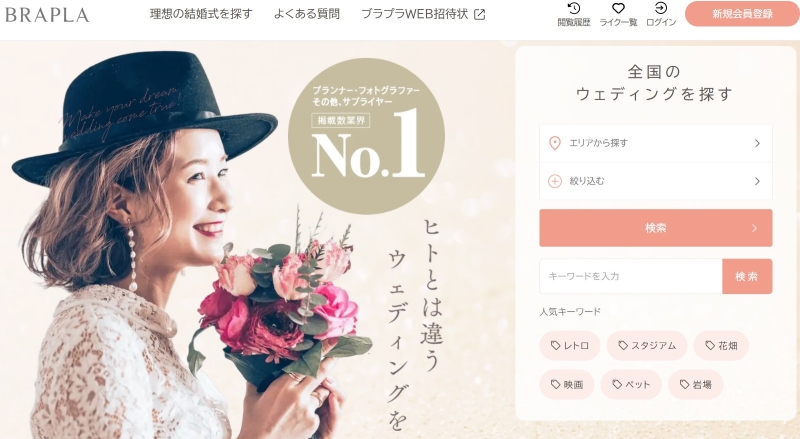800x439 pixels.
Task: Click the external link icon beside WEB招待状
Action: [480, 14]
